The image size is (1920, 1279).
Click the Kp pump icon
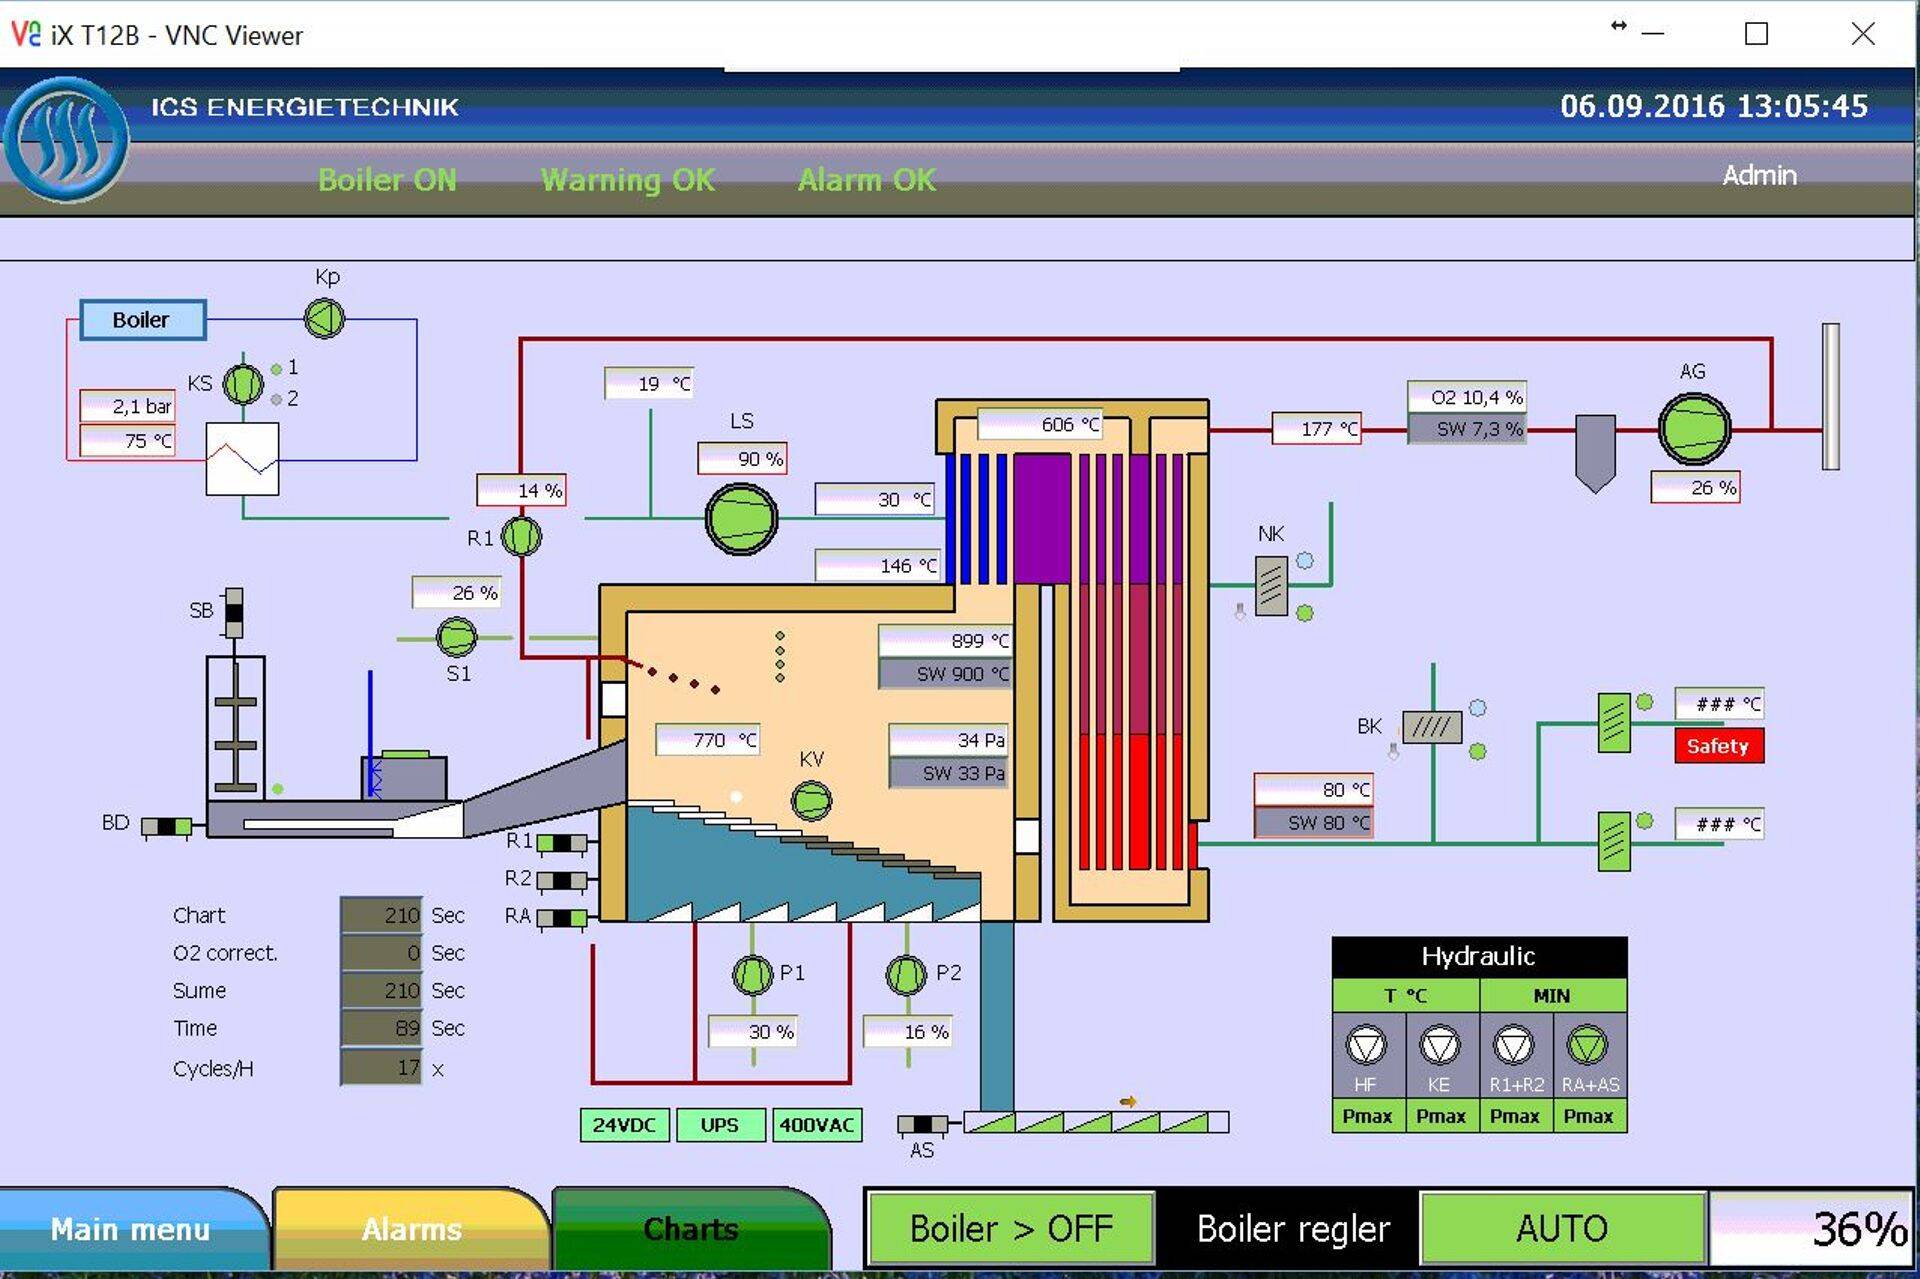[x=324, y=319]
